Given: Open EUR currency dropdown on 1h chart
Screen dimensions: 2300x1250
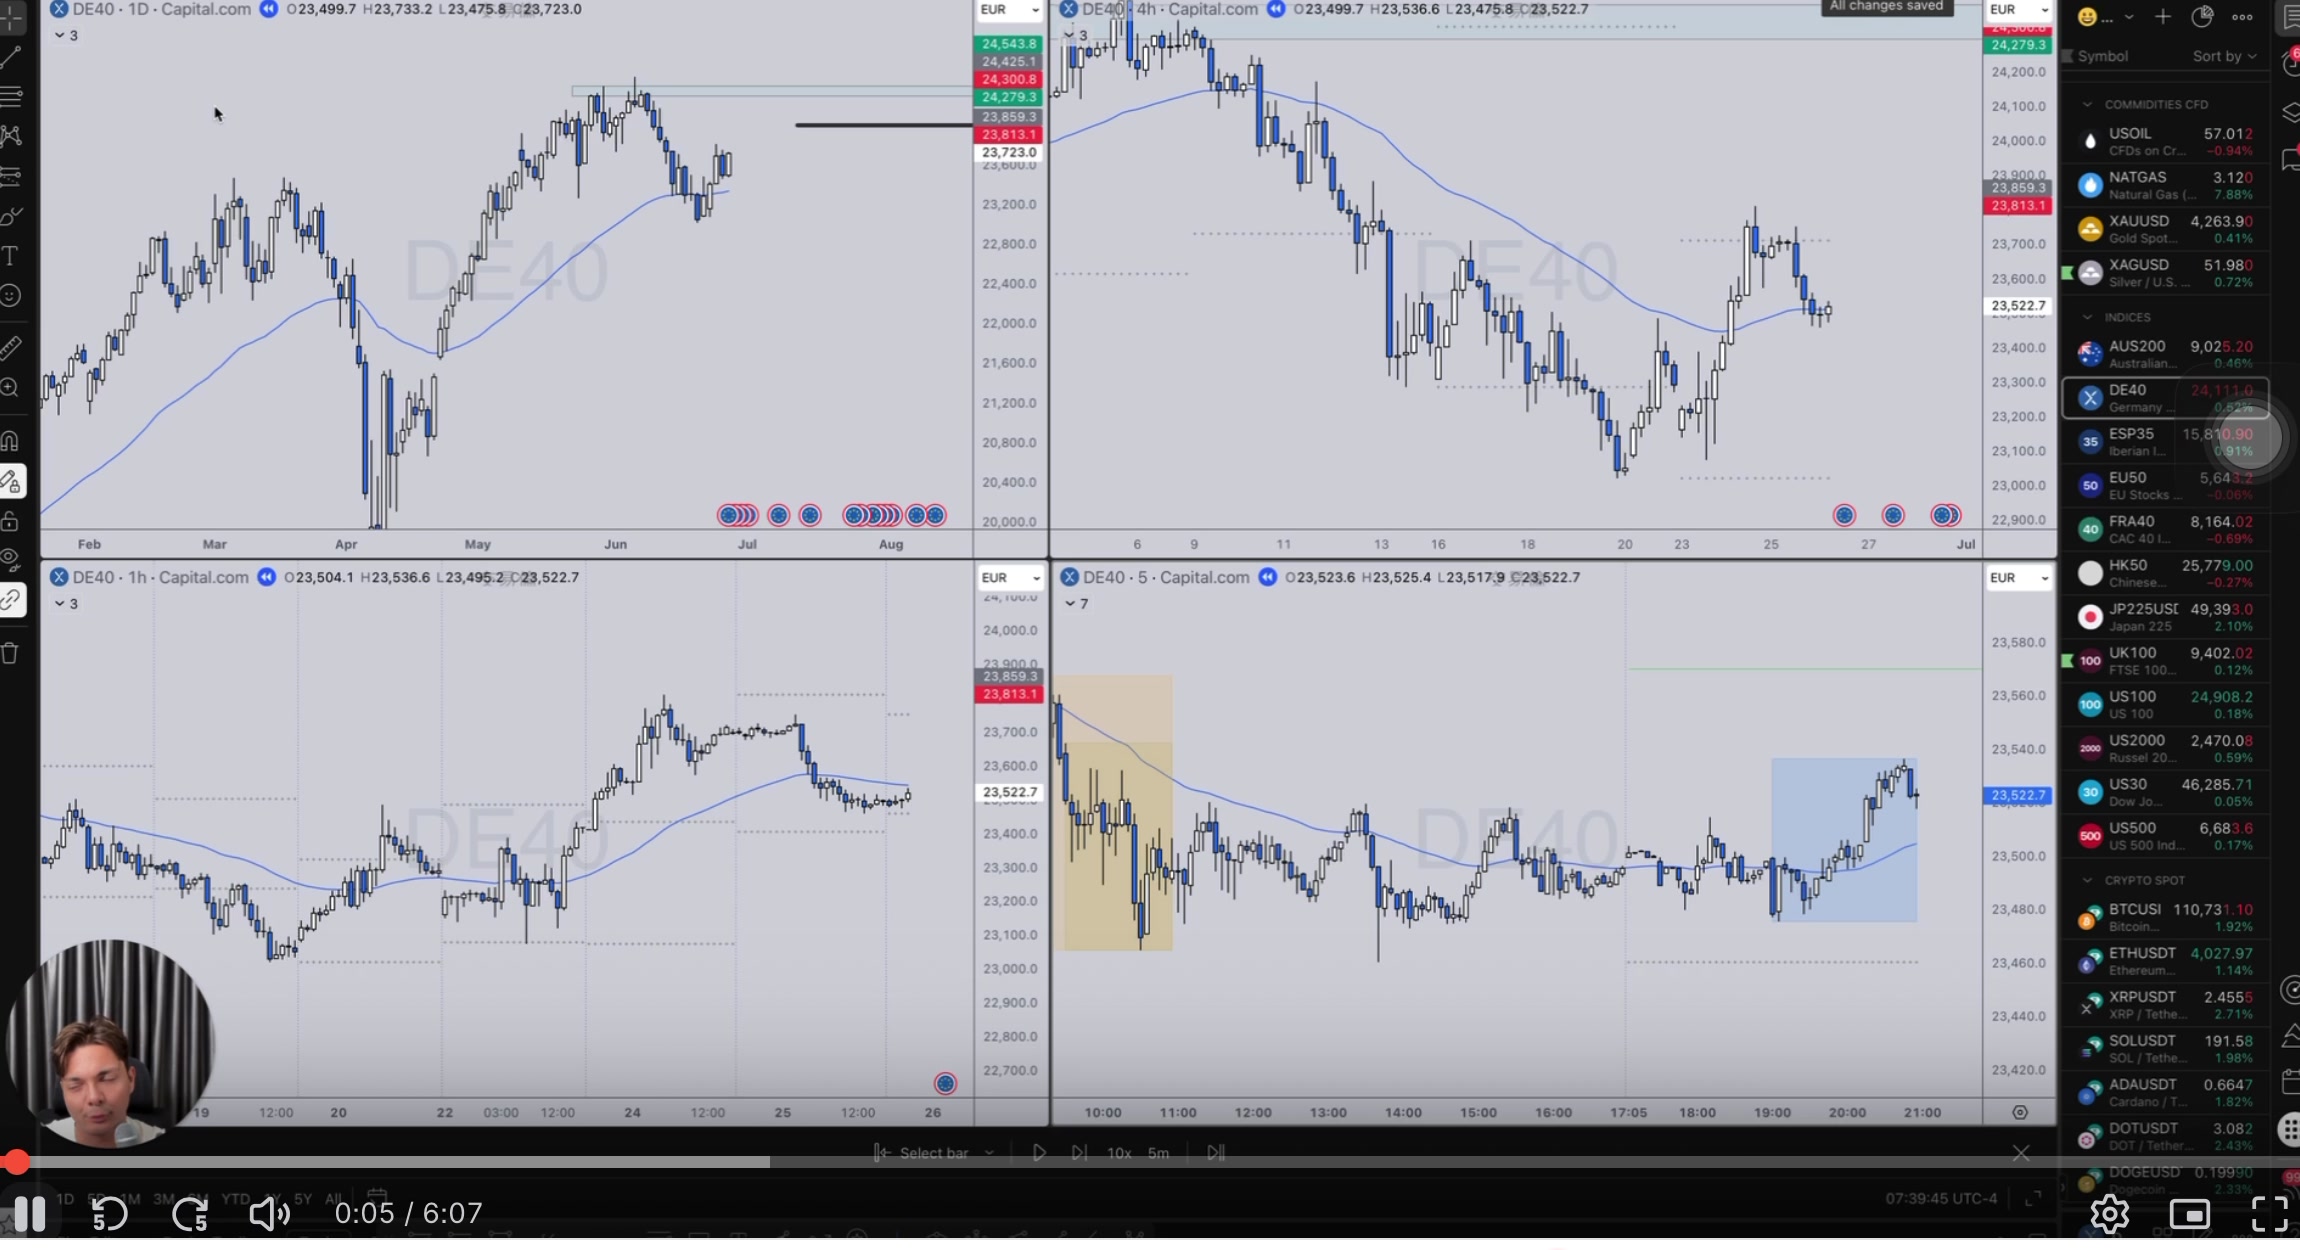Looking at the screenshot, I should point(1009,578).
